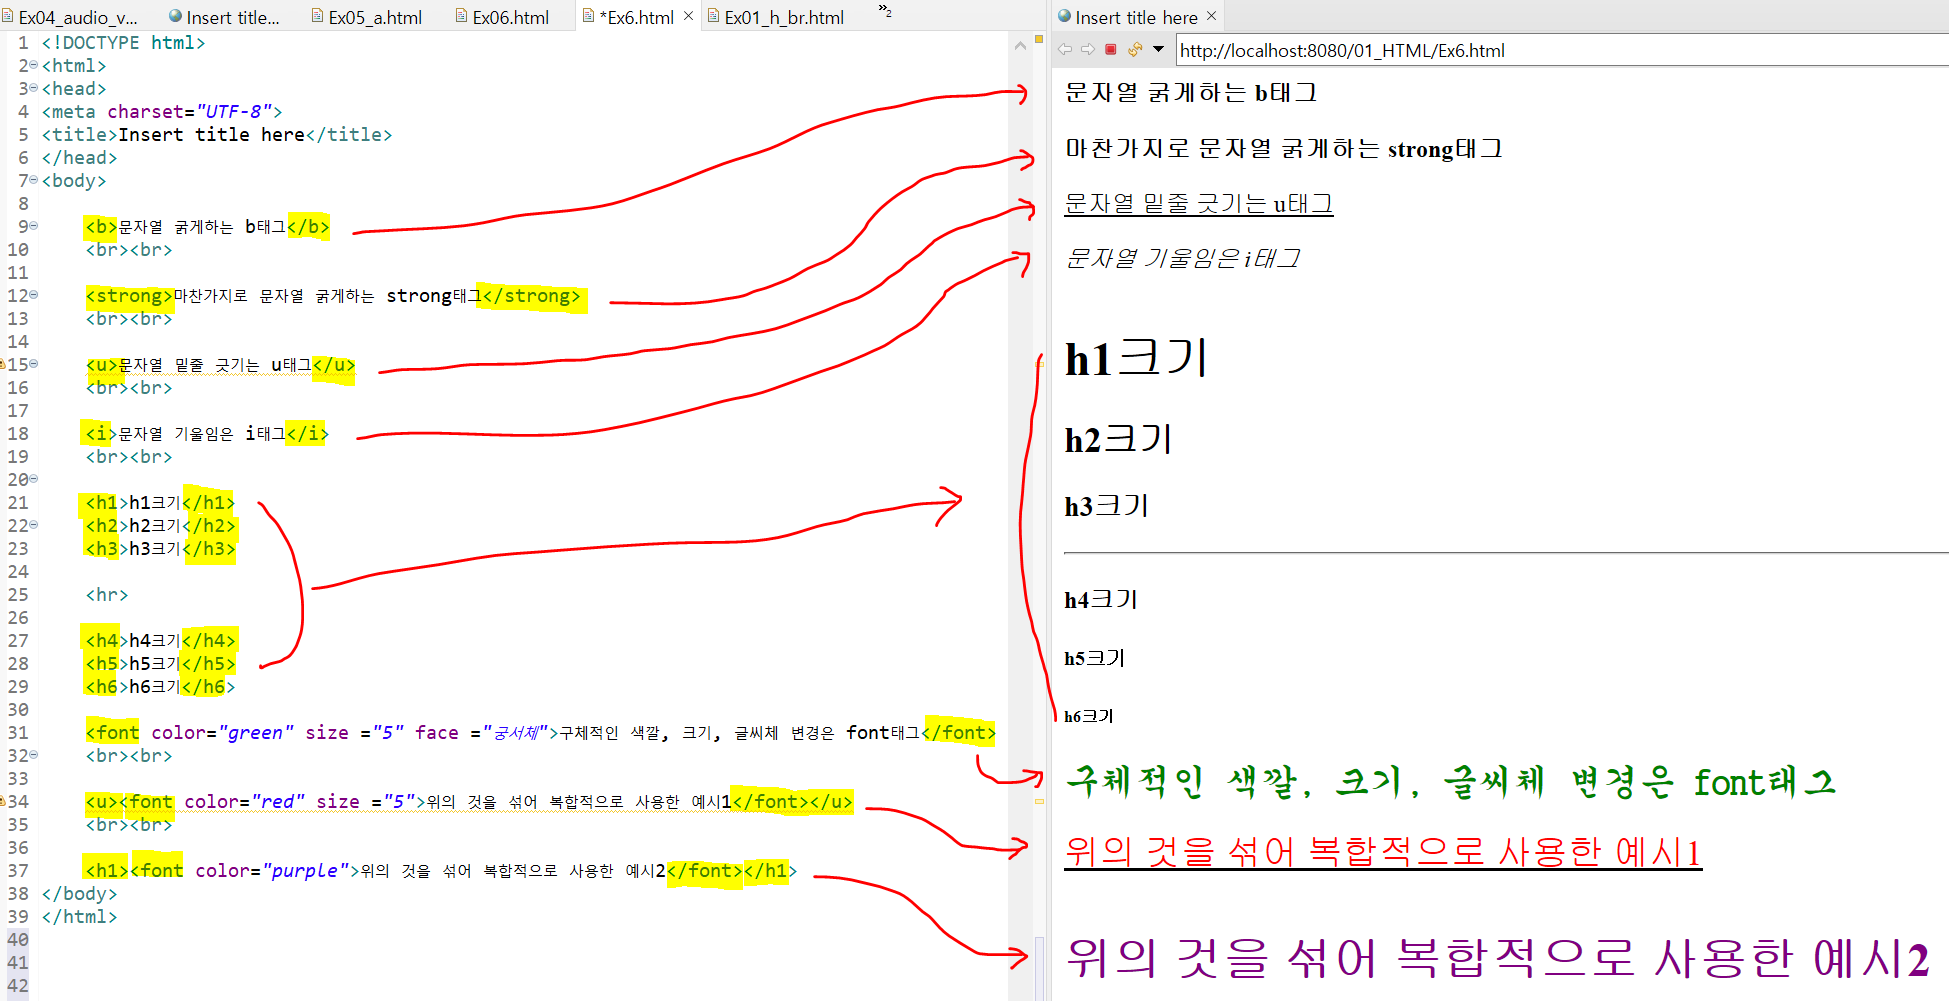The height and width of the screenshot is (1001, 1949).
Task: Click the <h1>h1크기</h1> code line
Action: coord(161,503)
